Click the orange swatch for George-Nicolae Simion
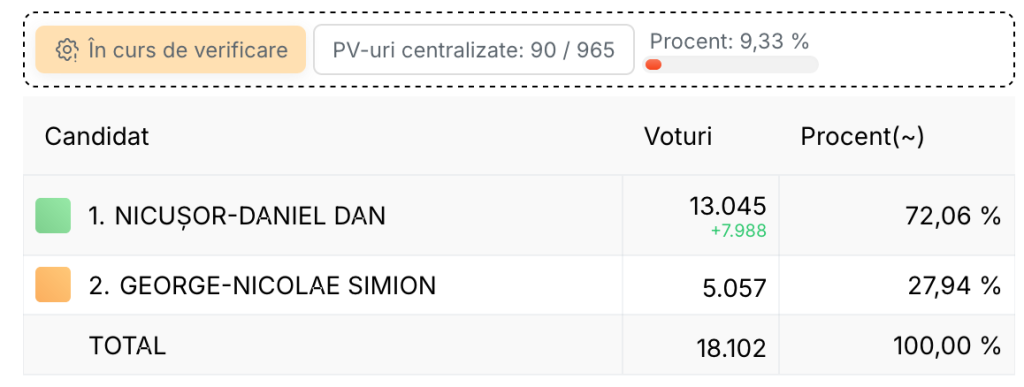Image resolution: width=1024 pixels, height=387 pixels. point(53,285)
